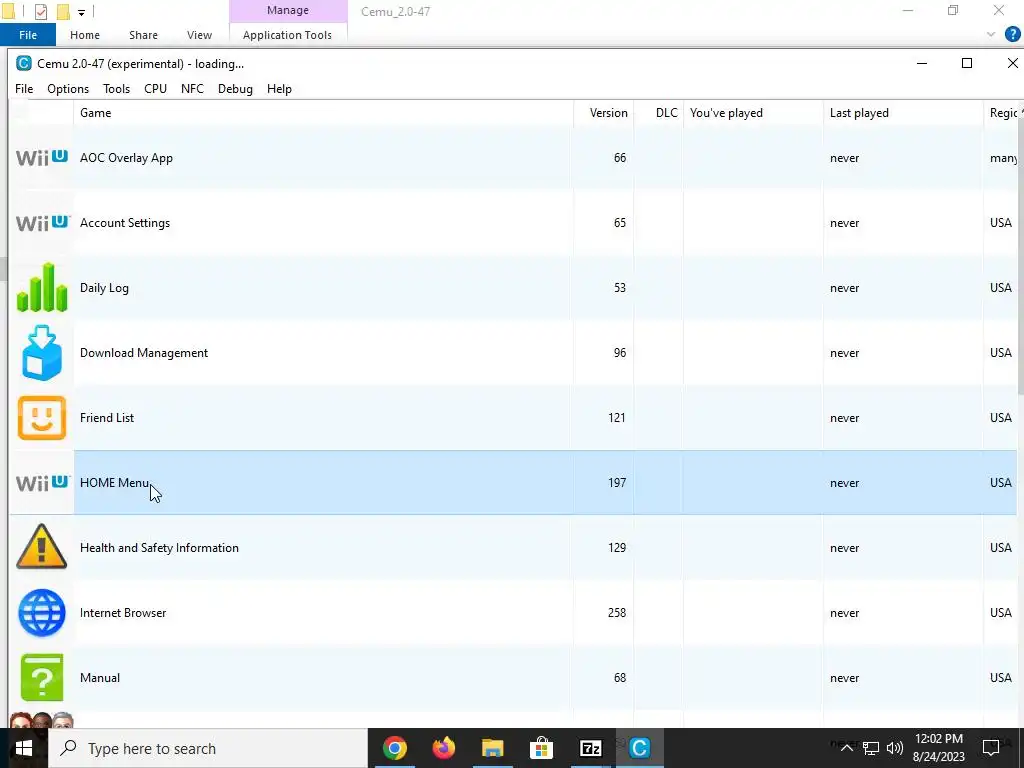Click the new folder quick access icon

click(63, 11)
